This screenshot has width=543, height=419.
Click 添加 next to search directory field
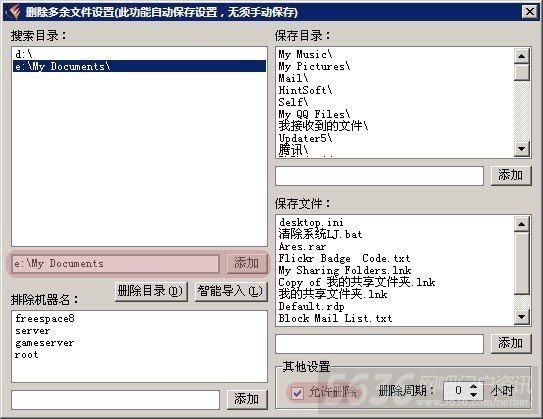(247, 264)
